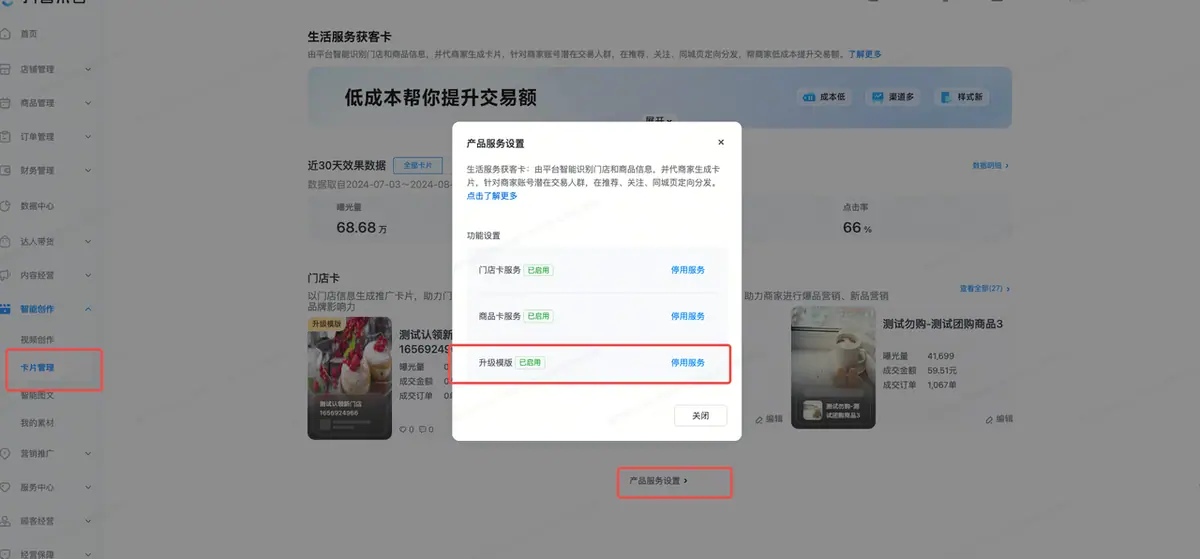Click the blue 智能创作 sidebar icon

[x=6, y=310]
